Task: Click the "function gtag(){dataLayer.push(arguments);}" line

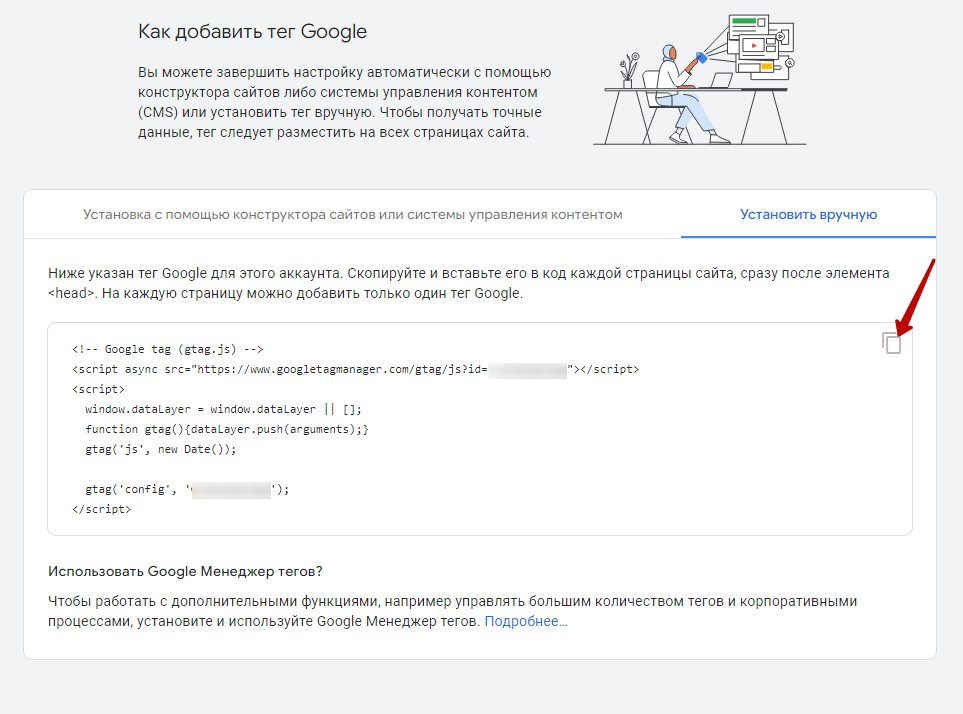Action: click(227, 429)
